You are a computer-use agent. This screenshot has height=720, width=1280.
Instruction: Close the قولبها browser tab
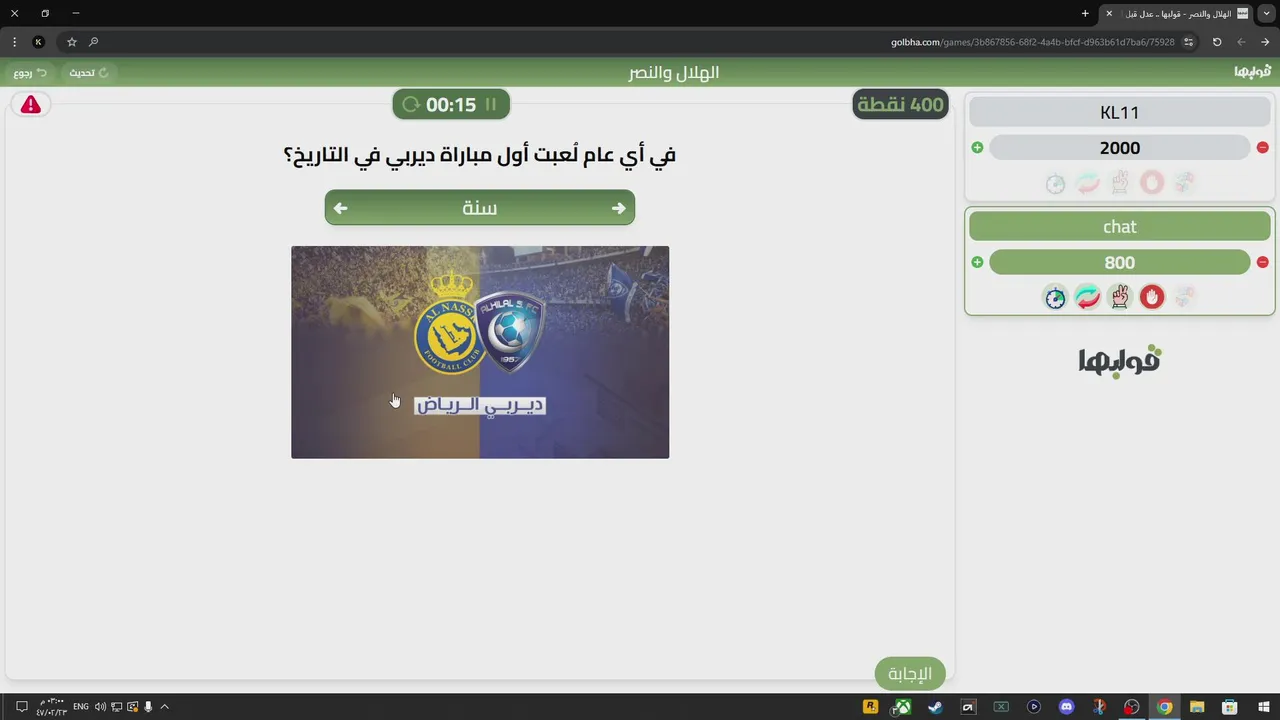pyautogui.click(x=1109, y=13)
